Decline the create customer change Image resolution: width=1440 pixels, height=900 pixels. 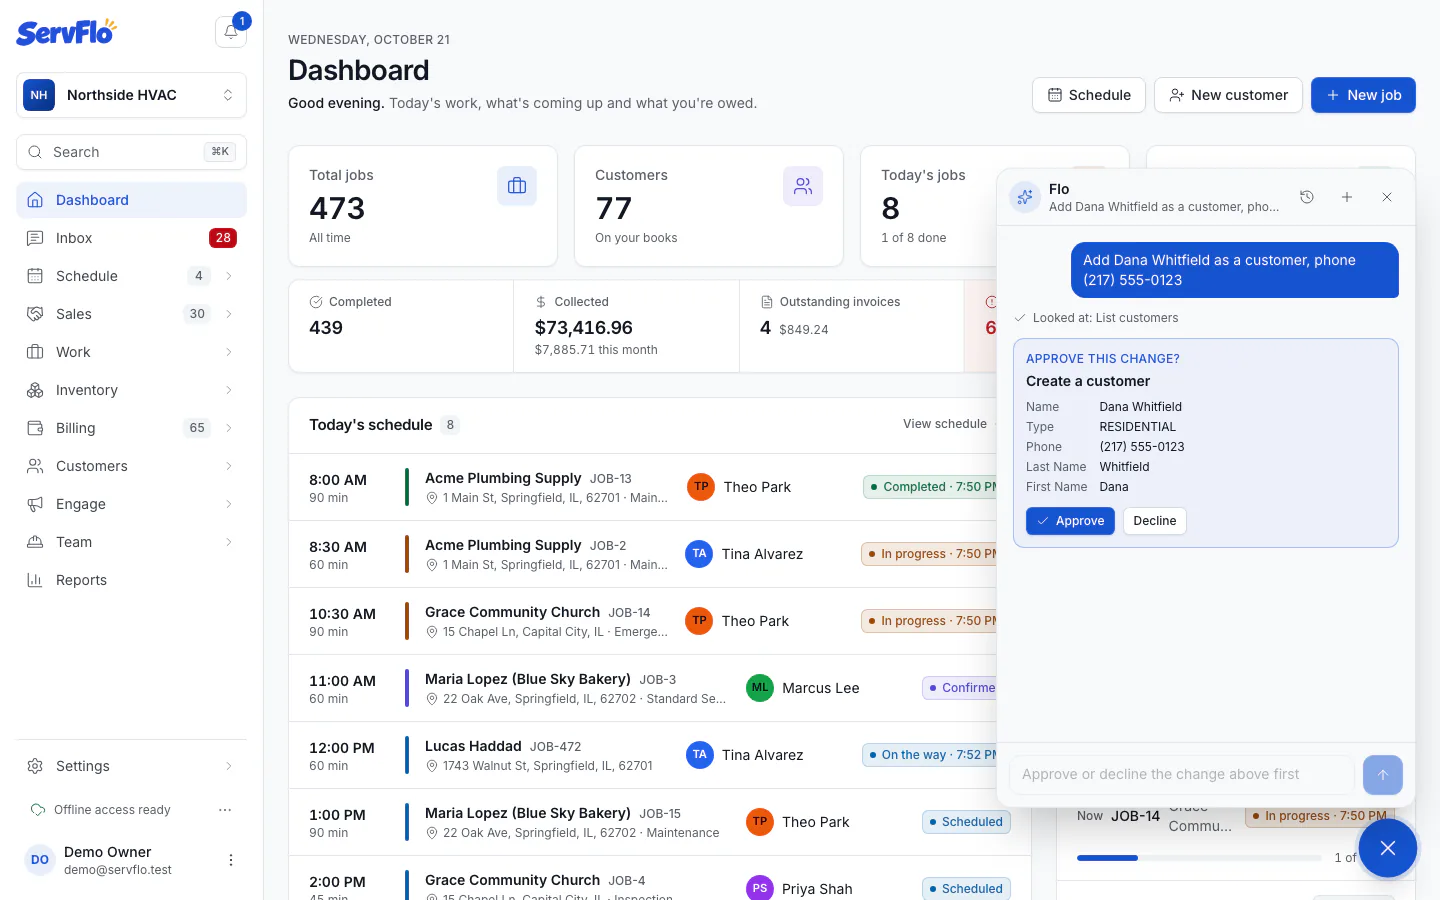tap(1155, 521)
